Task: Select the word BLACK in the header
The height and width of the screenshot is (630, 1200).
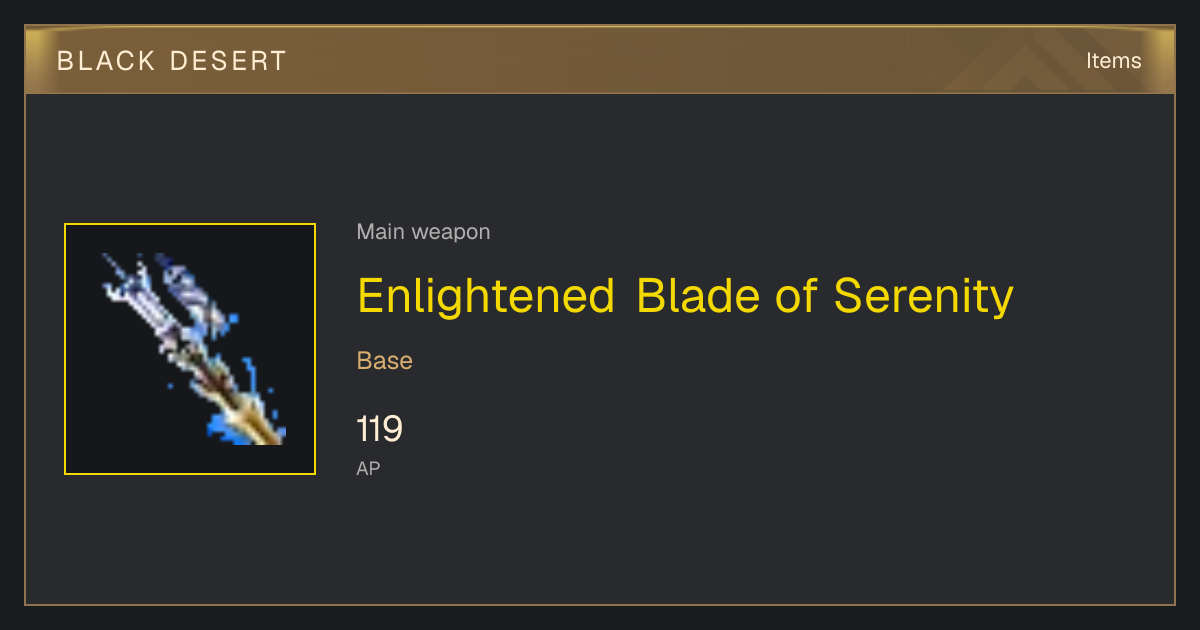Action: click(x=106, y=61)
